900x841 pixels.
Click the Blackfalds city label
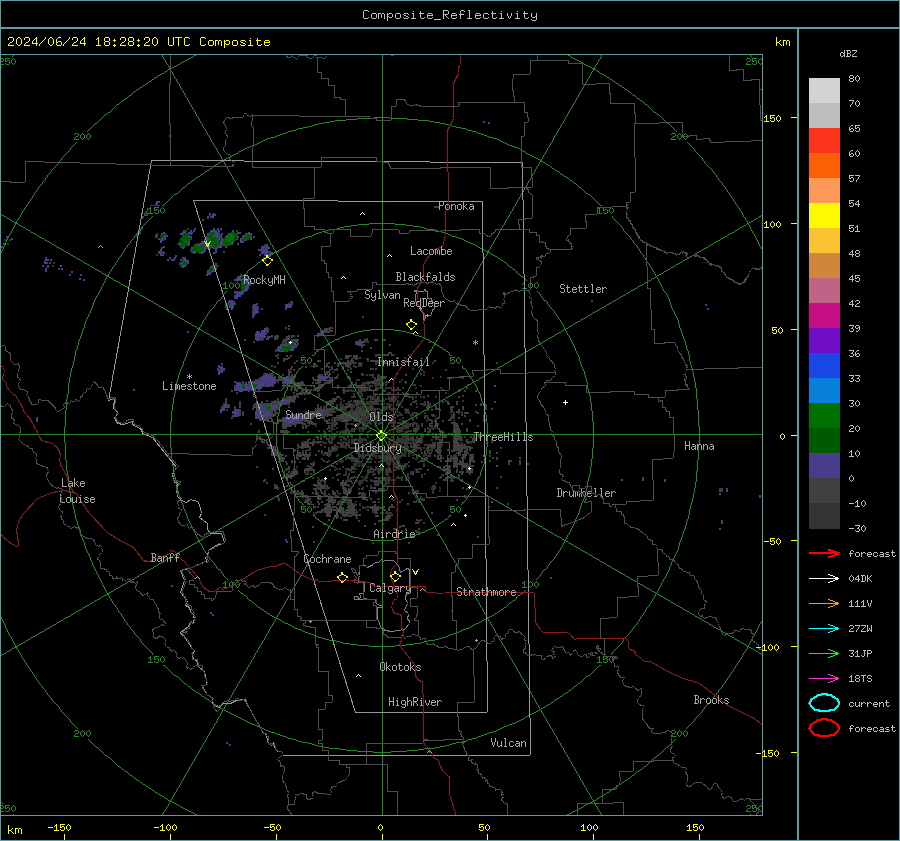pyautogui.click(x=425, y=277)
